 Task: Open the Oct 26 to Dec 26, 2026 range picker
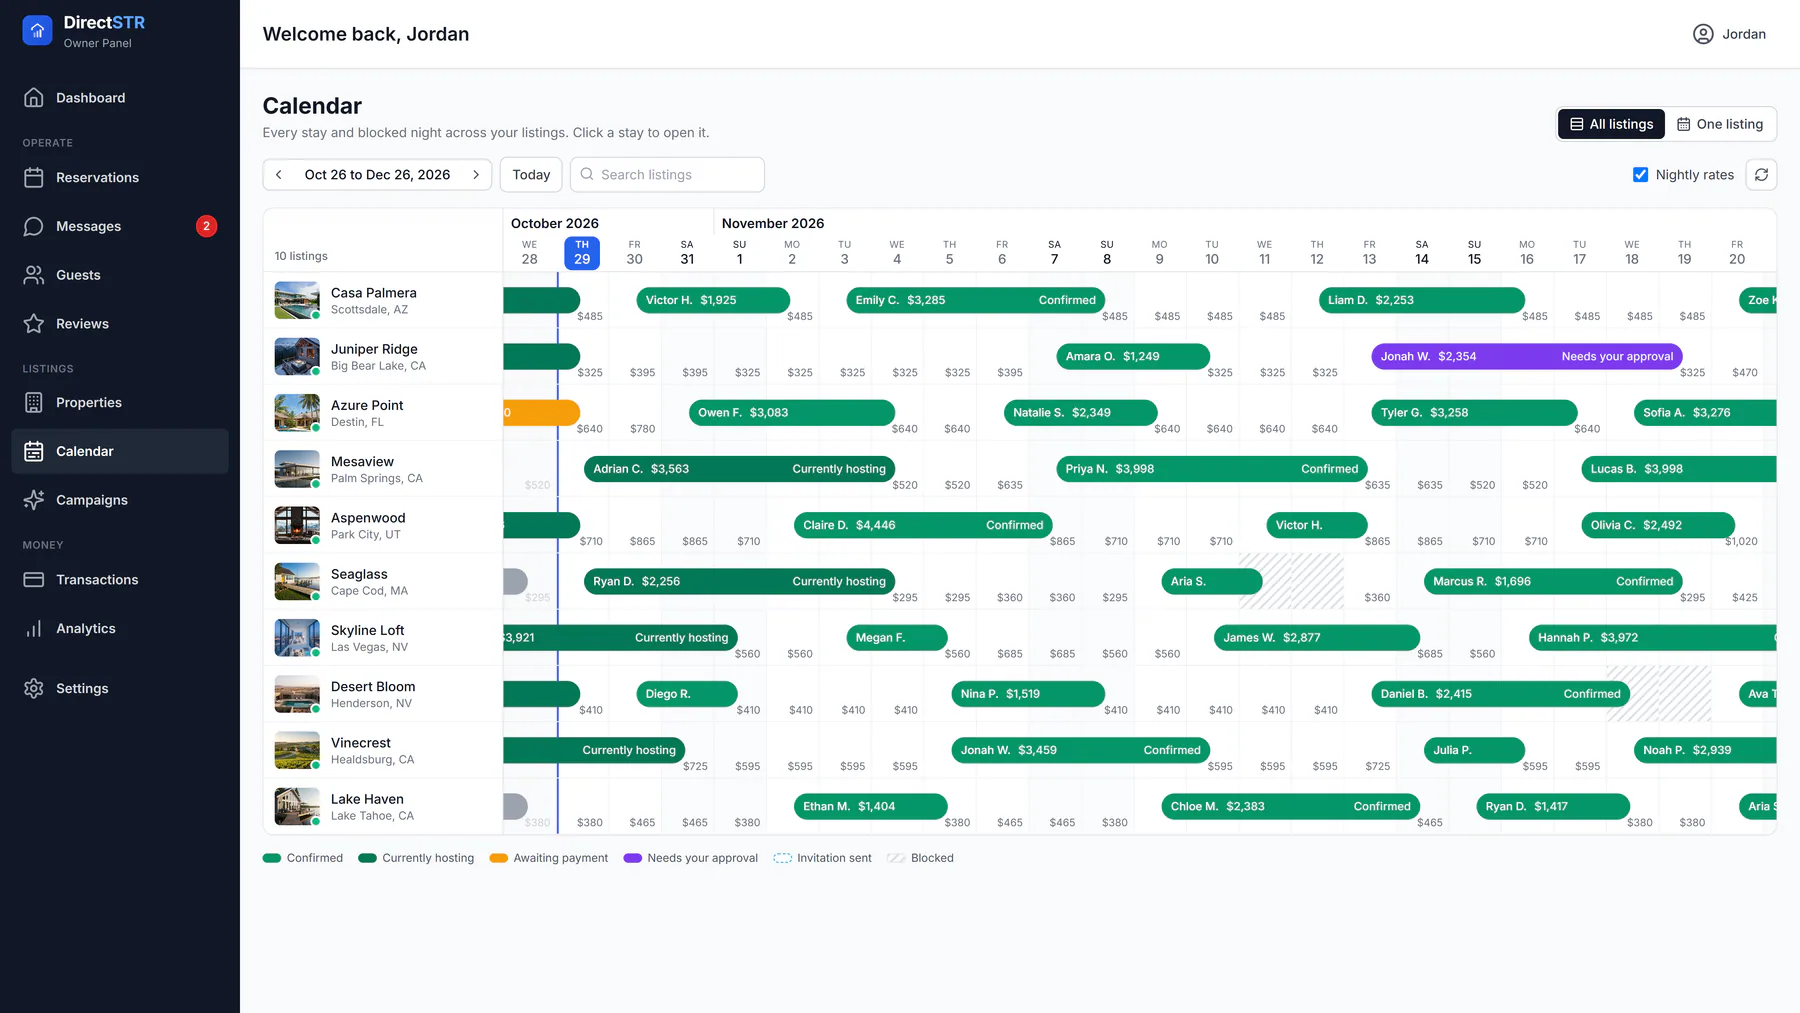(377, 175)
